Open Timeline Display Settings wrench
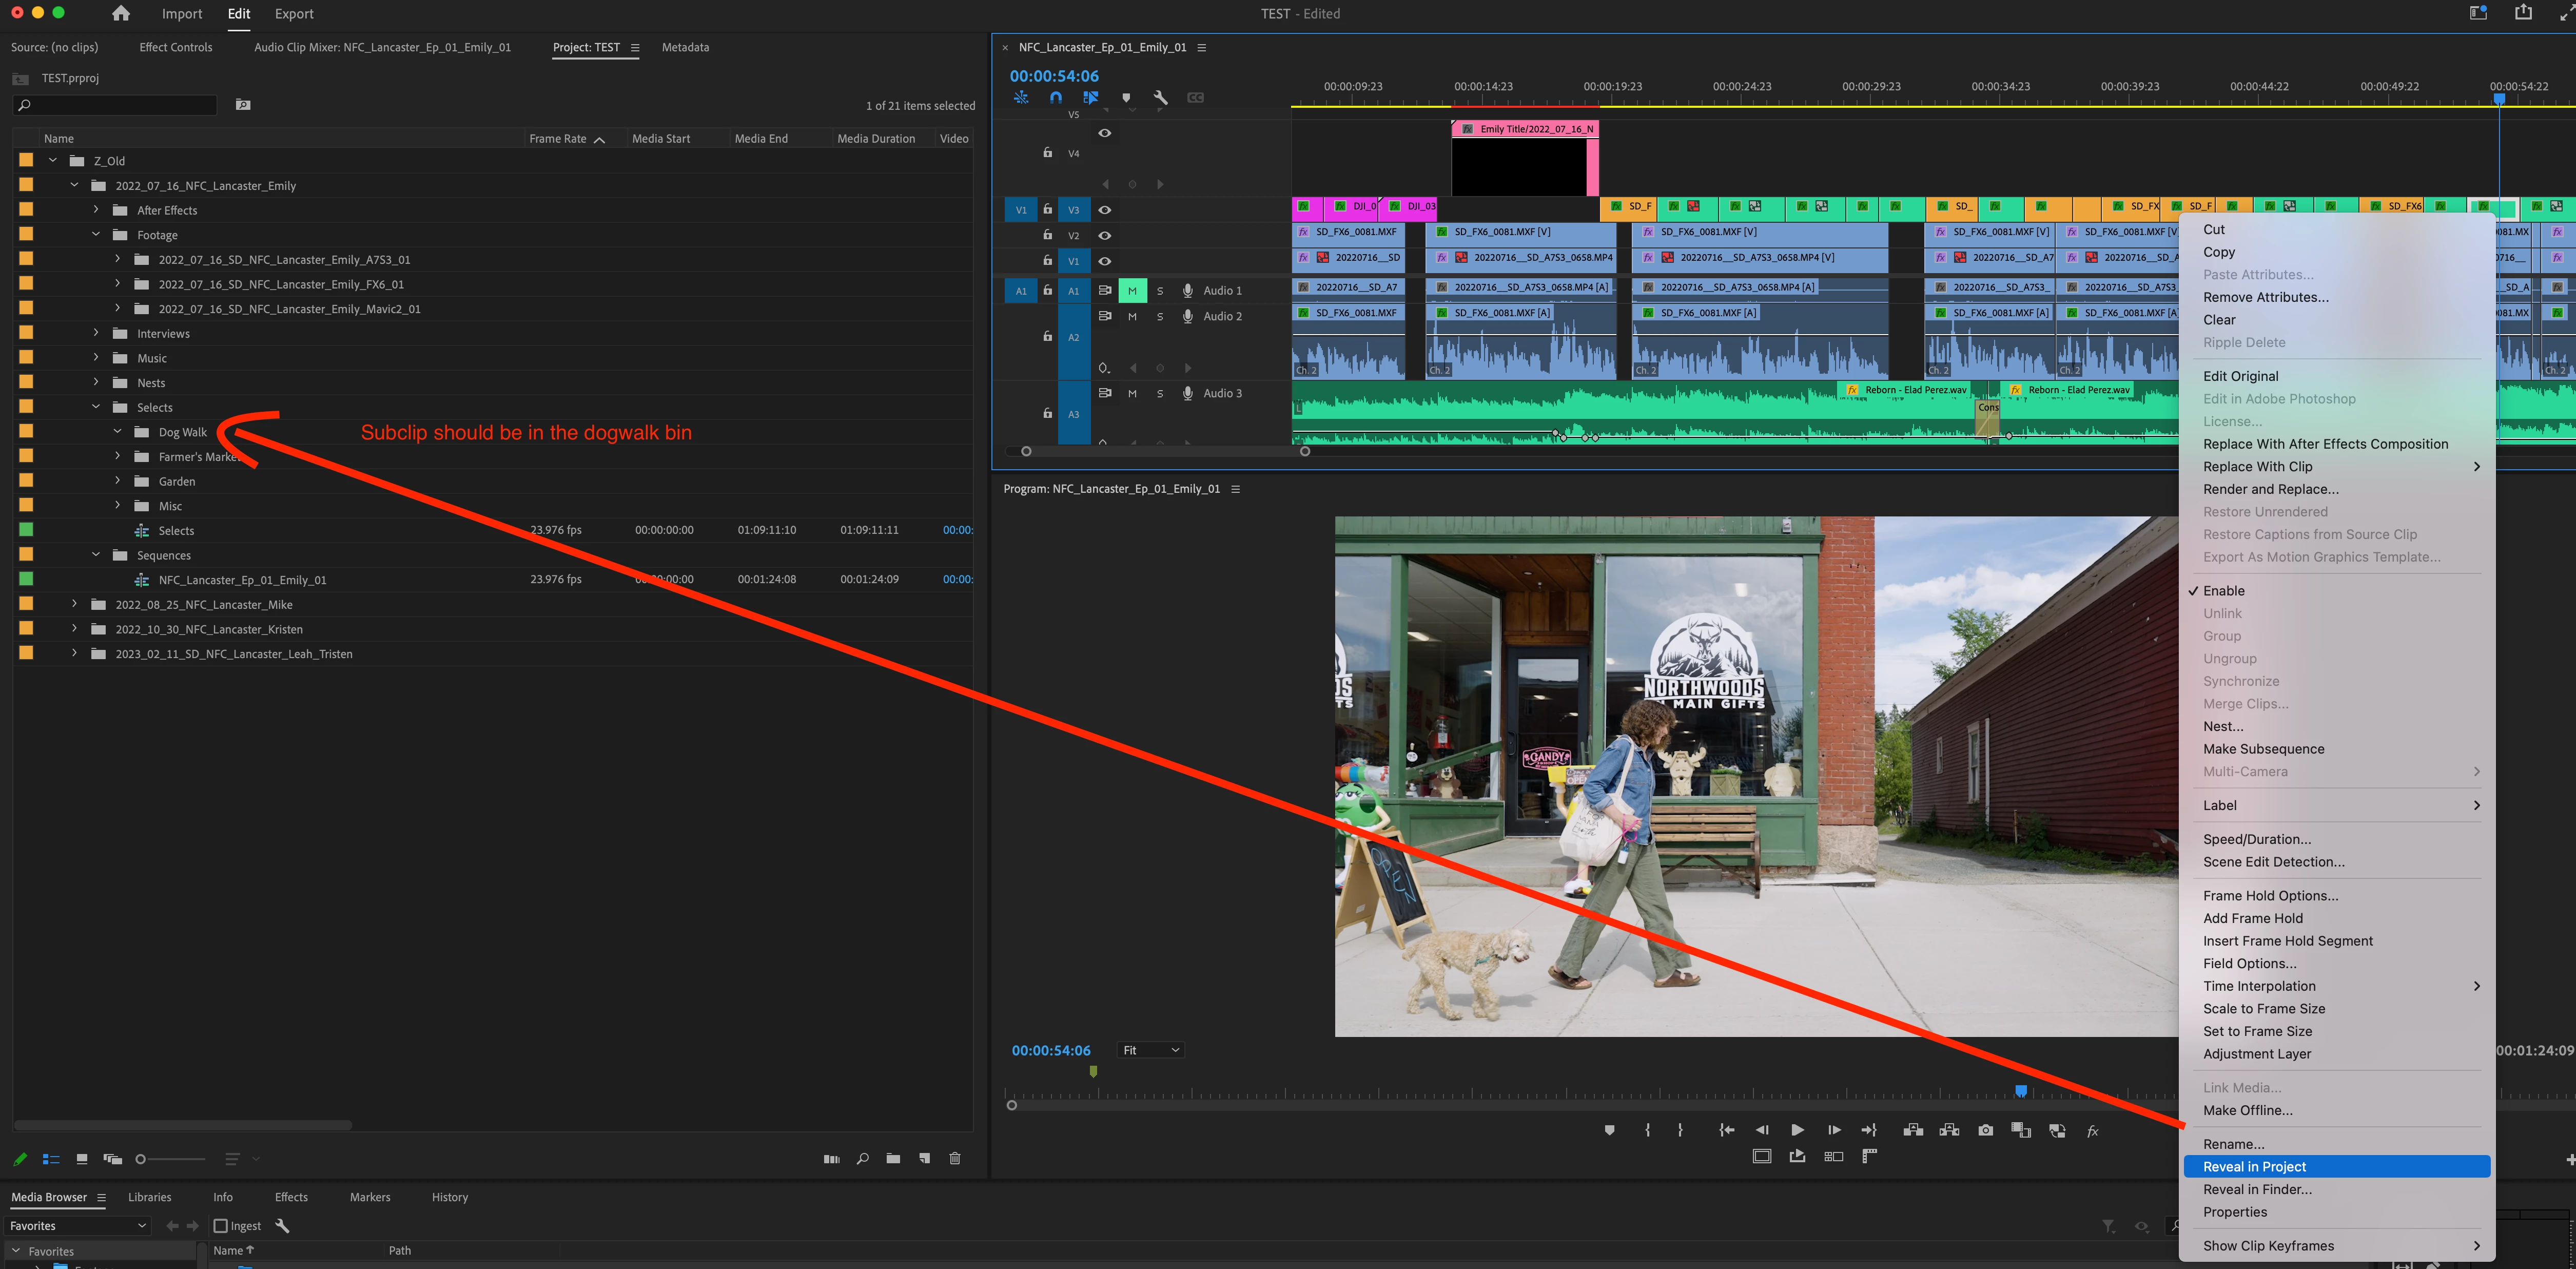This screenshot has height=1269, width=2576. (1160, 98)
